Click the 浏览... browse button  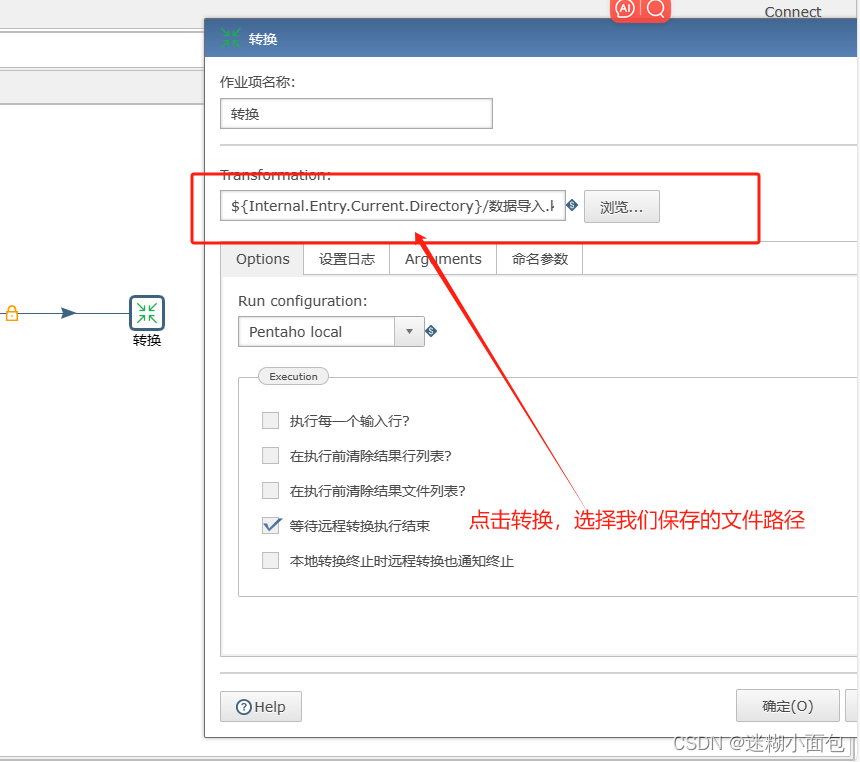point(621,207)
